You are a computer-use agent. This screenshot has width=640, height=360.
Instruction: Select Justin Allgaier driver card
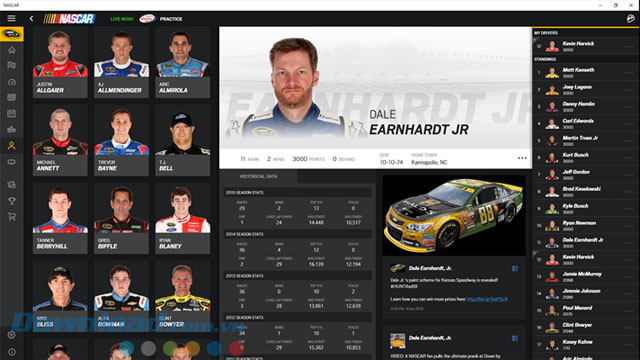tap(60, 62)
